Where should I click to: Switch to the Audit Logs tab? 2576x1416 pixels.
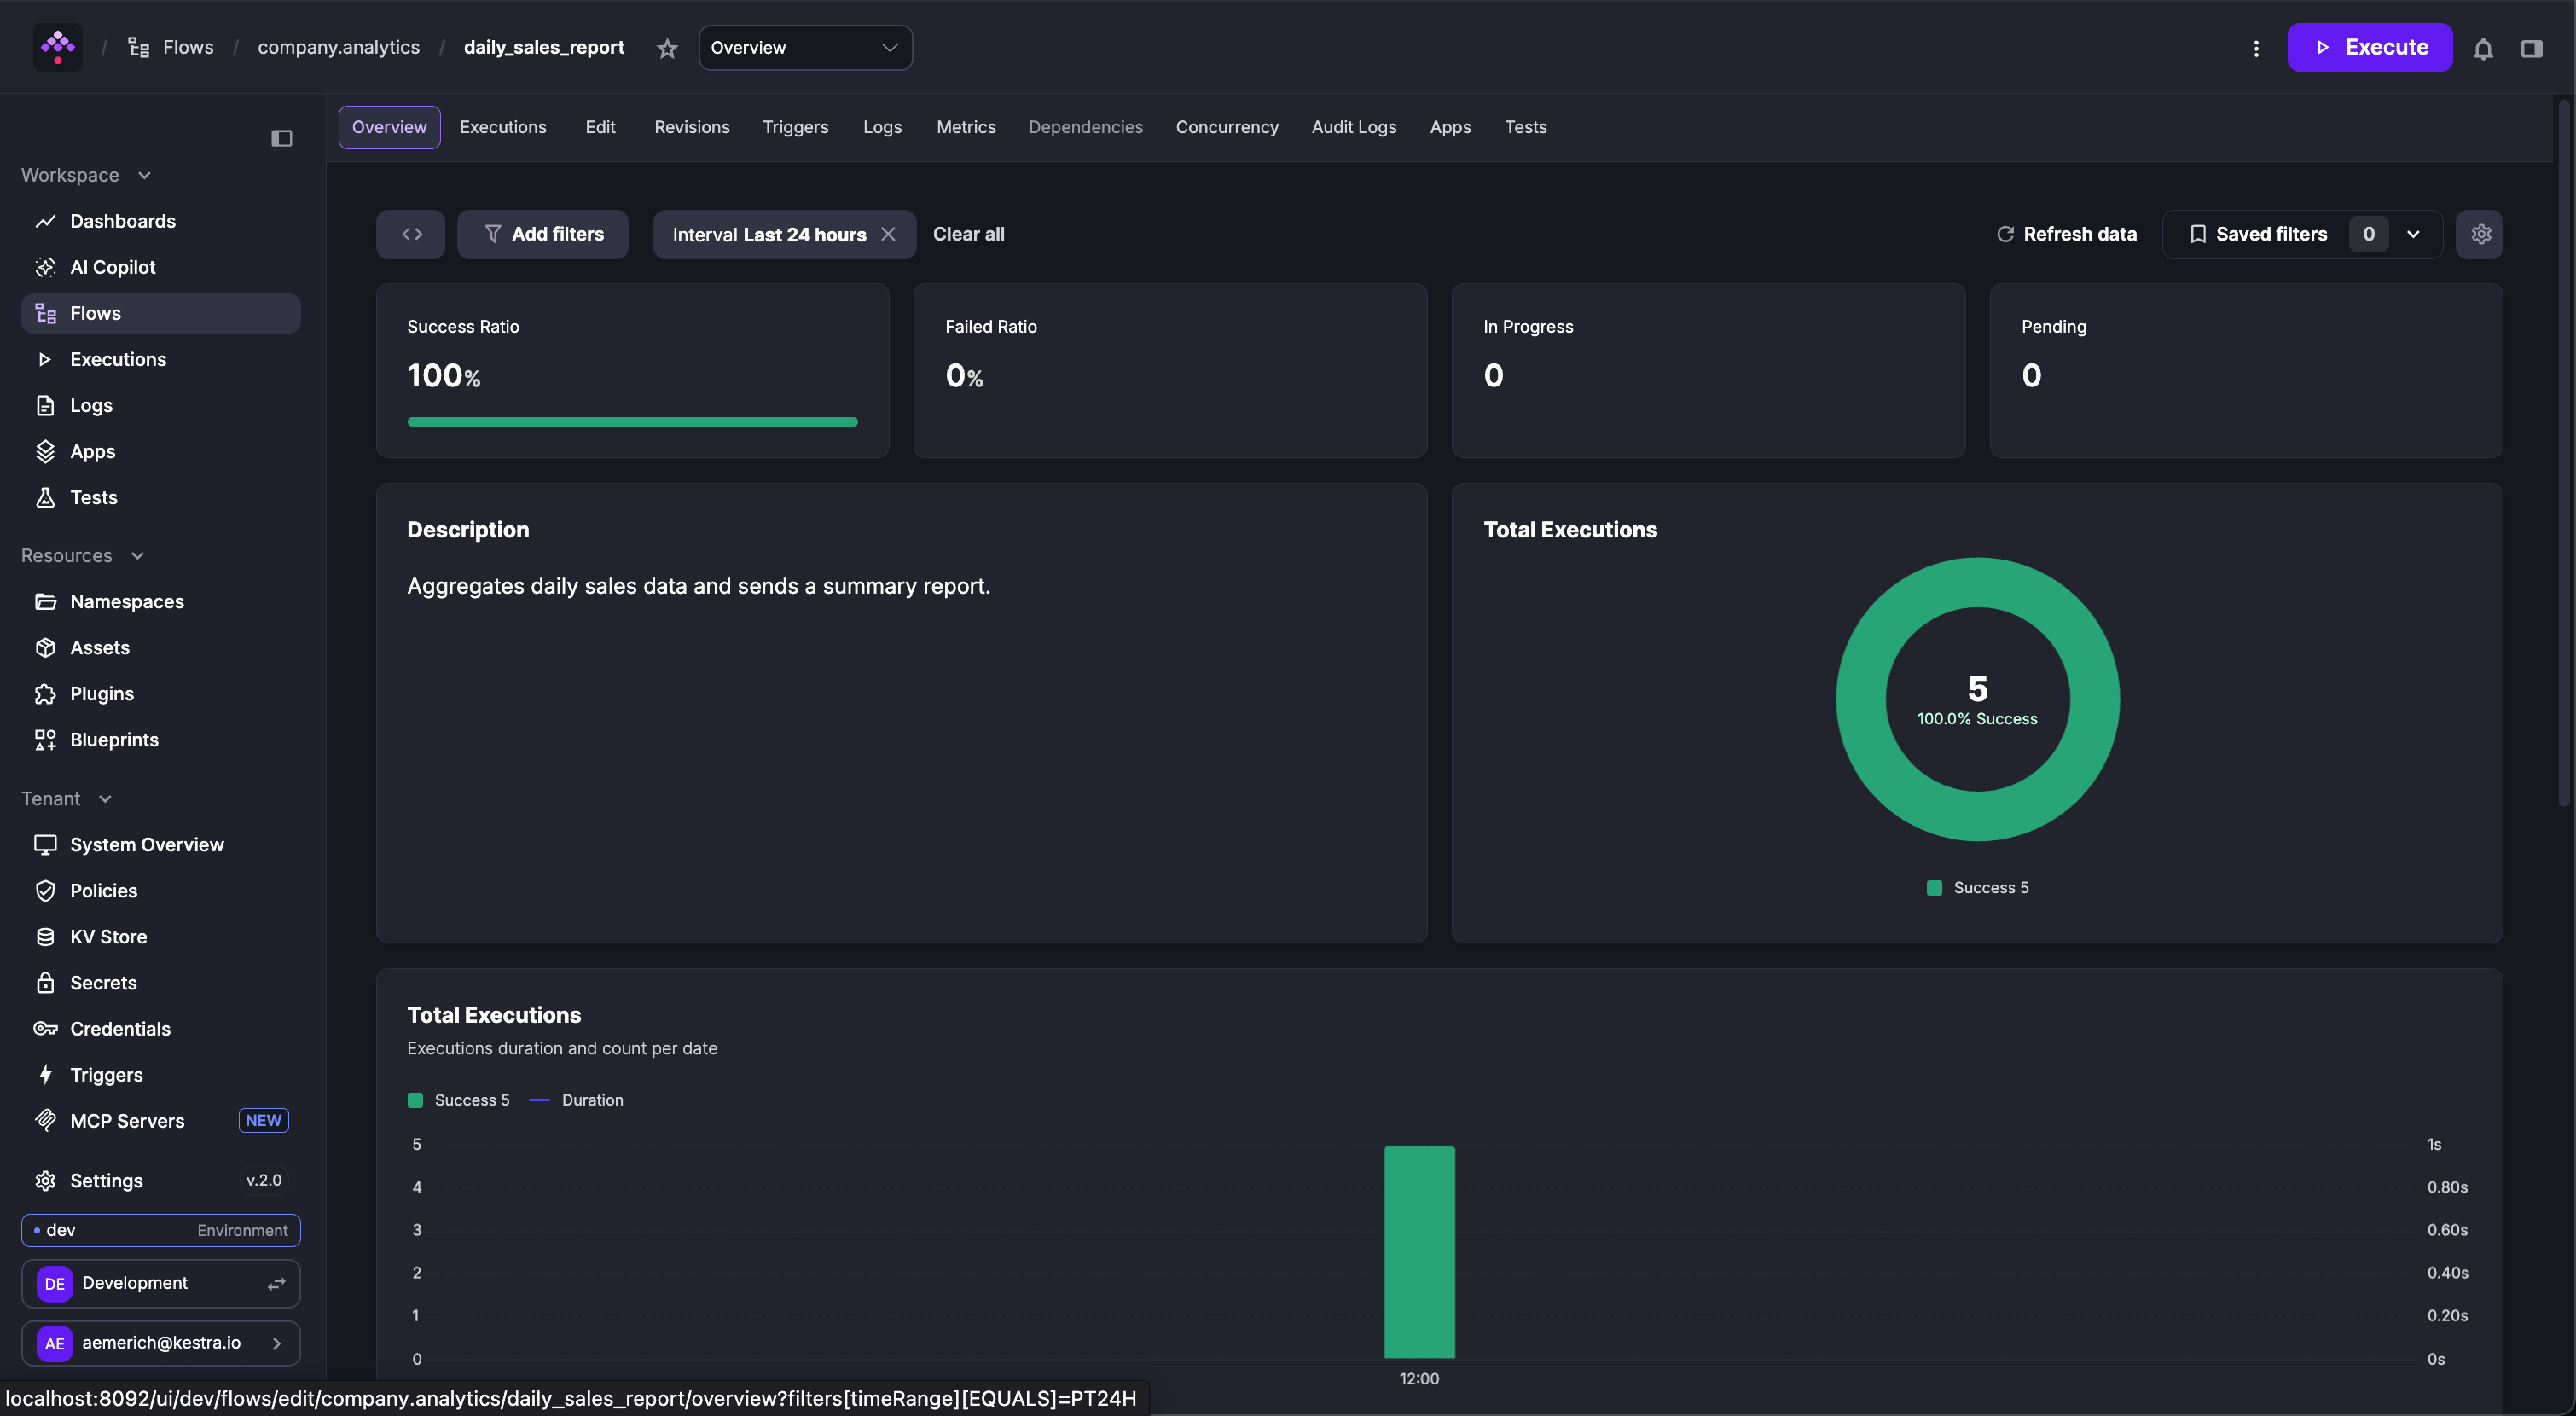(x=1354, y=127)
